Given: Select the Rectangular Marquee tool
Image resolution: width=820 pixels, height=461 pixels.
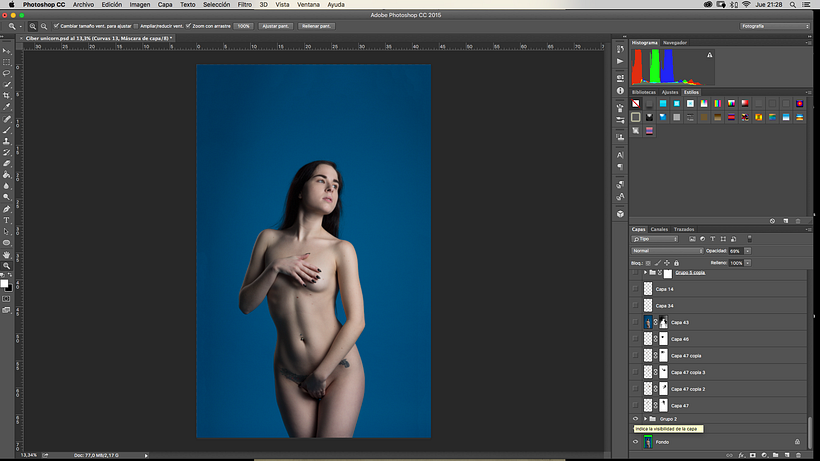Looking at the screenshot, I should coord(6,62).
